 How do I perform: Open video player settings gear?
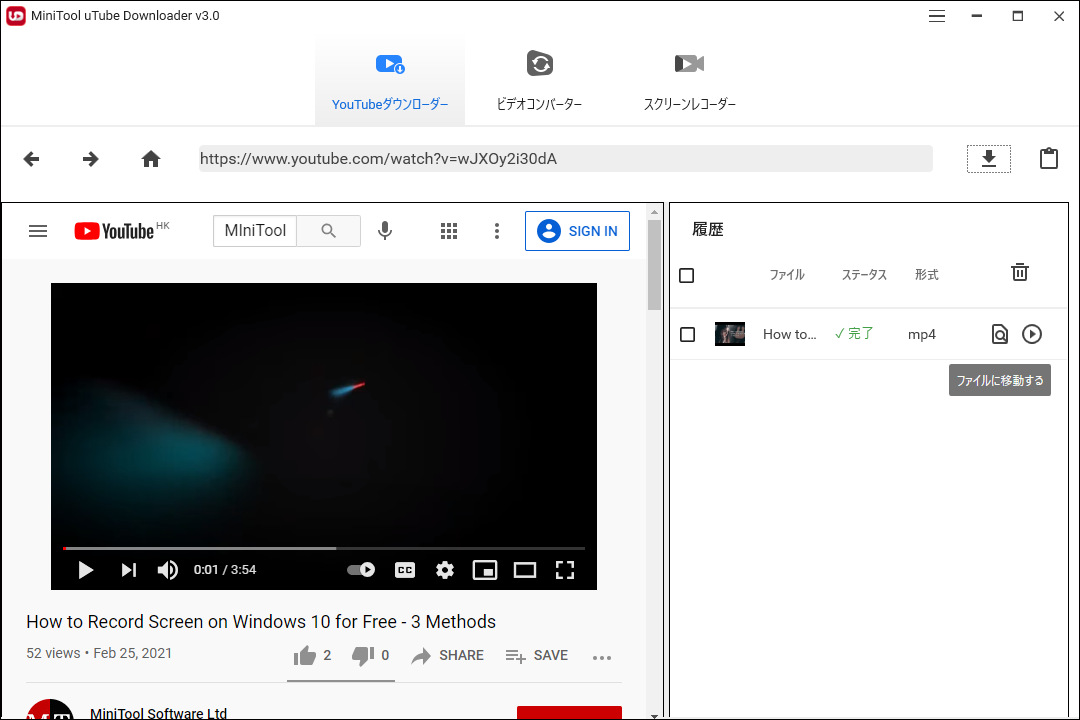[x=445, y=570]
